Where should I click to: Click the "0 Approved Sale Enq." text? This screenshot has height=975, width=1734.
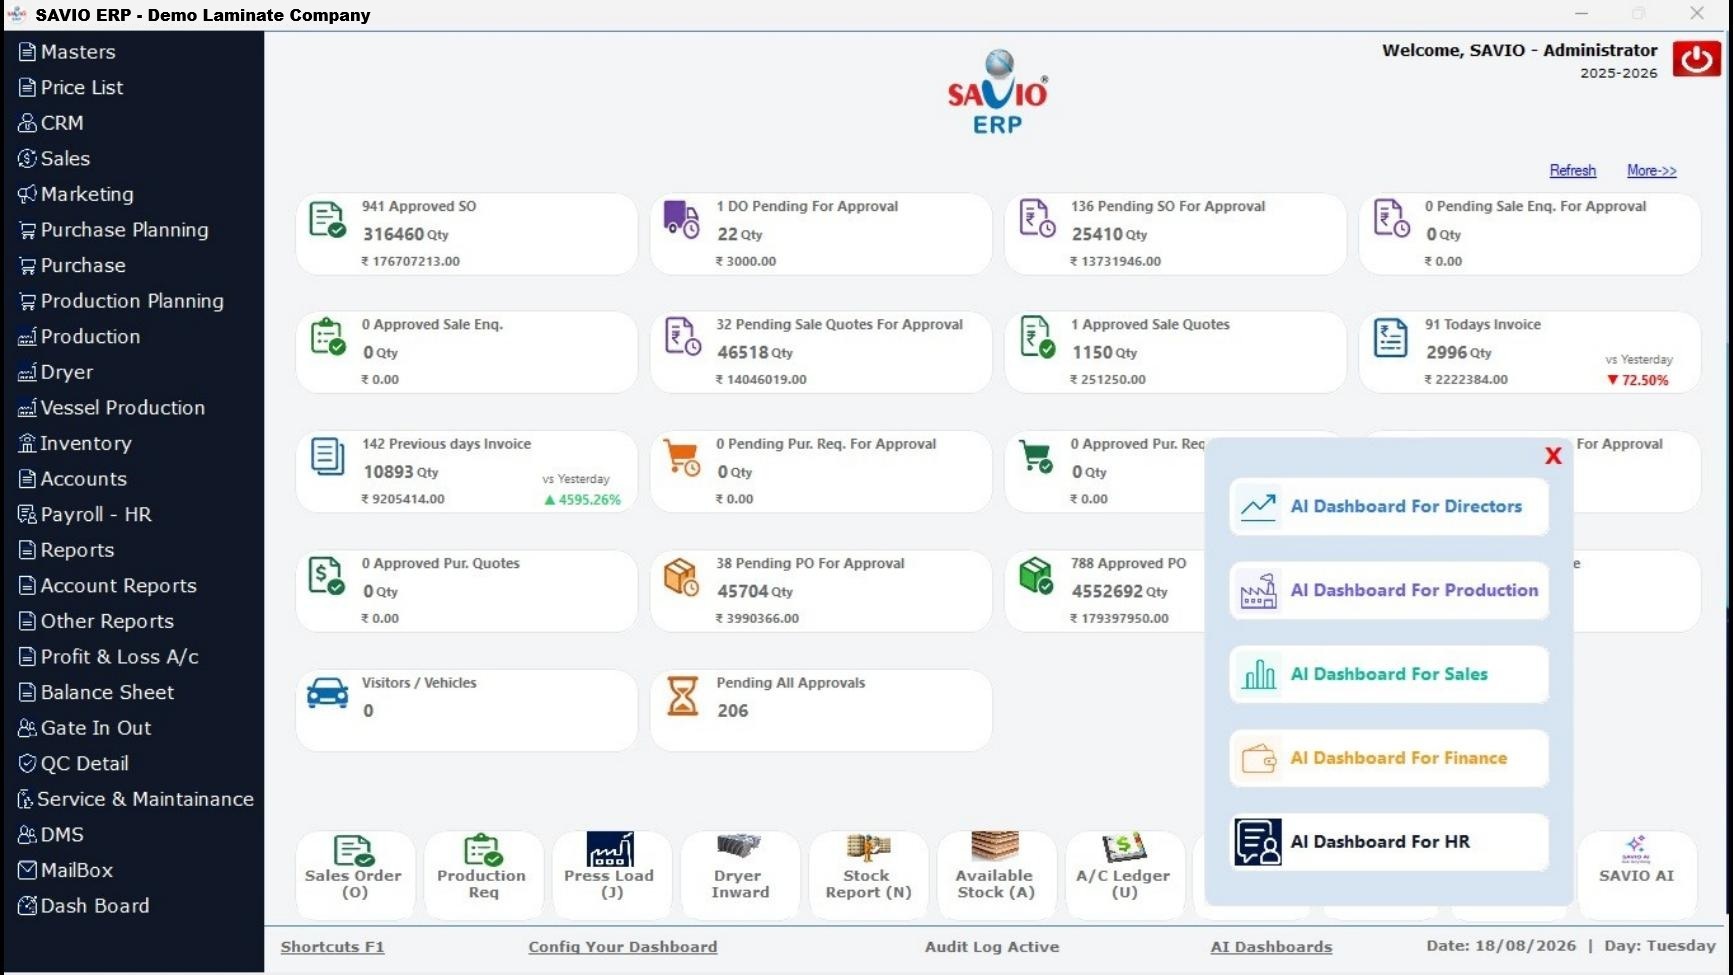coord(432,325)
